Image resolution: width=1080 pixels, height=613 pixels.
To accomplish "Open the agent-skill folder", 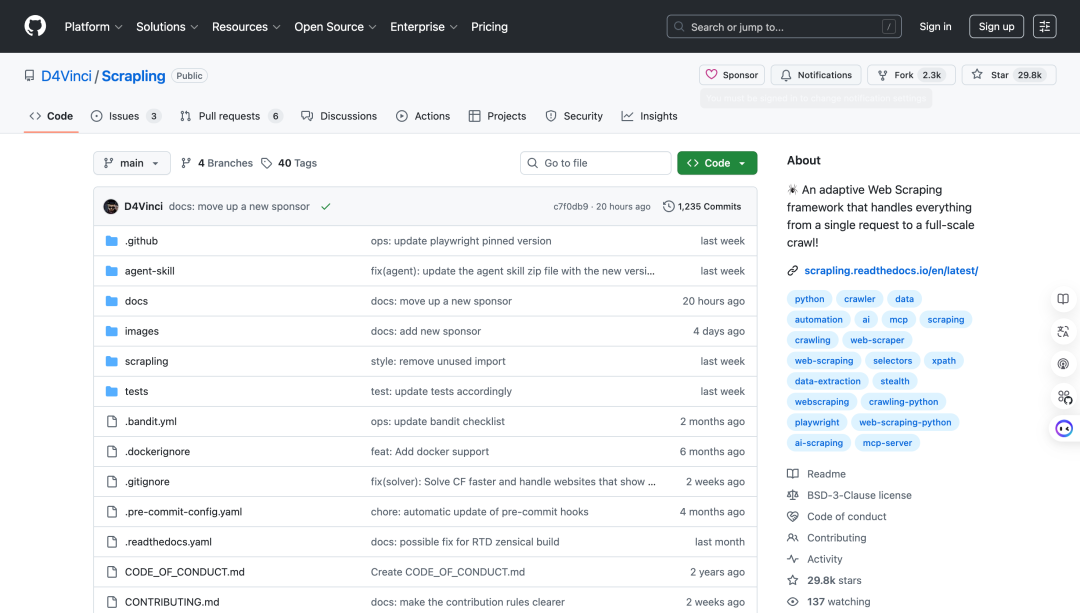I will [149, 271].
